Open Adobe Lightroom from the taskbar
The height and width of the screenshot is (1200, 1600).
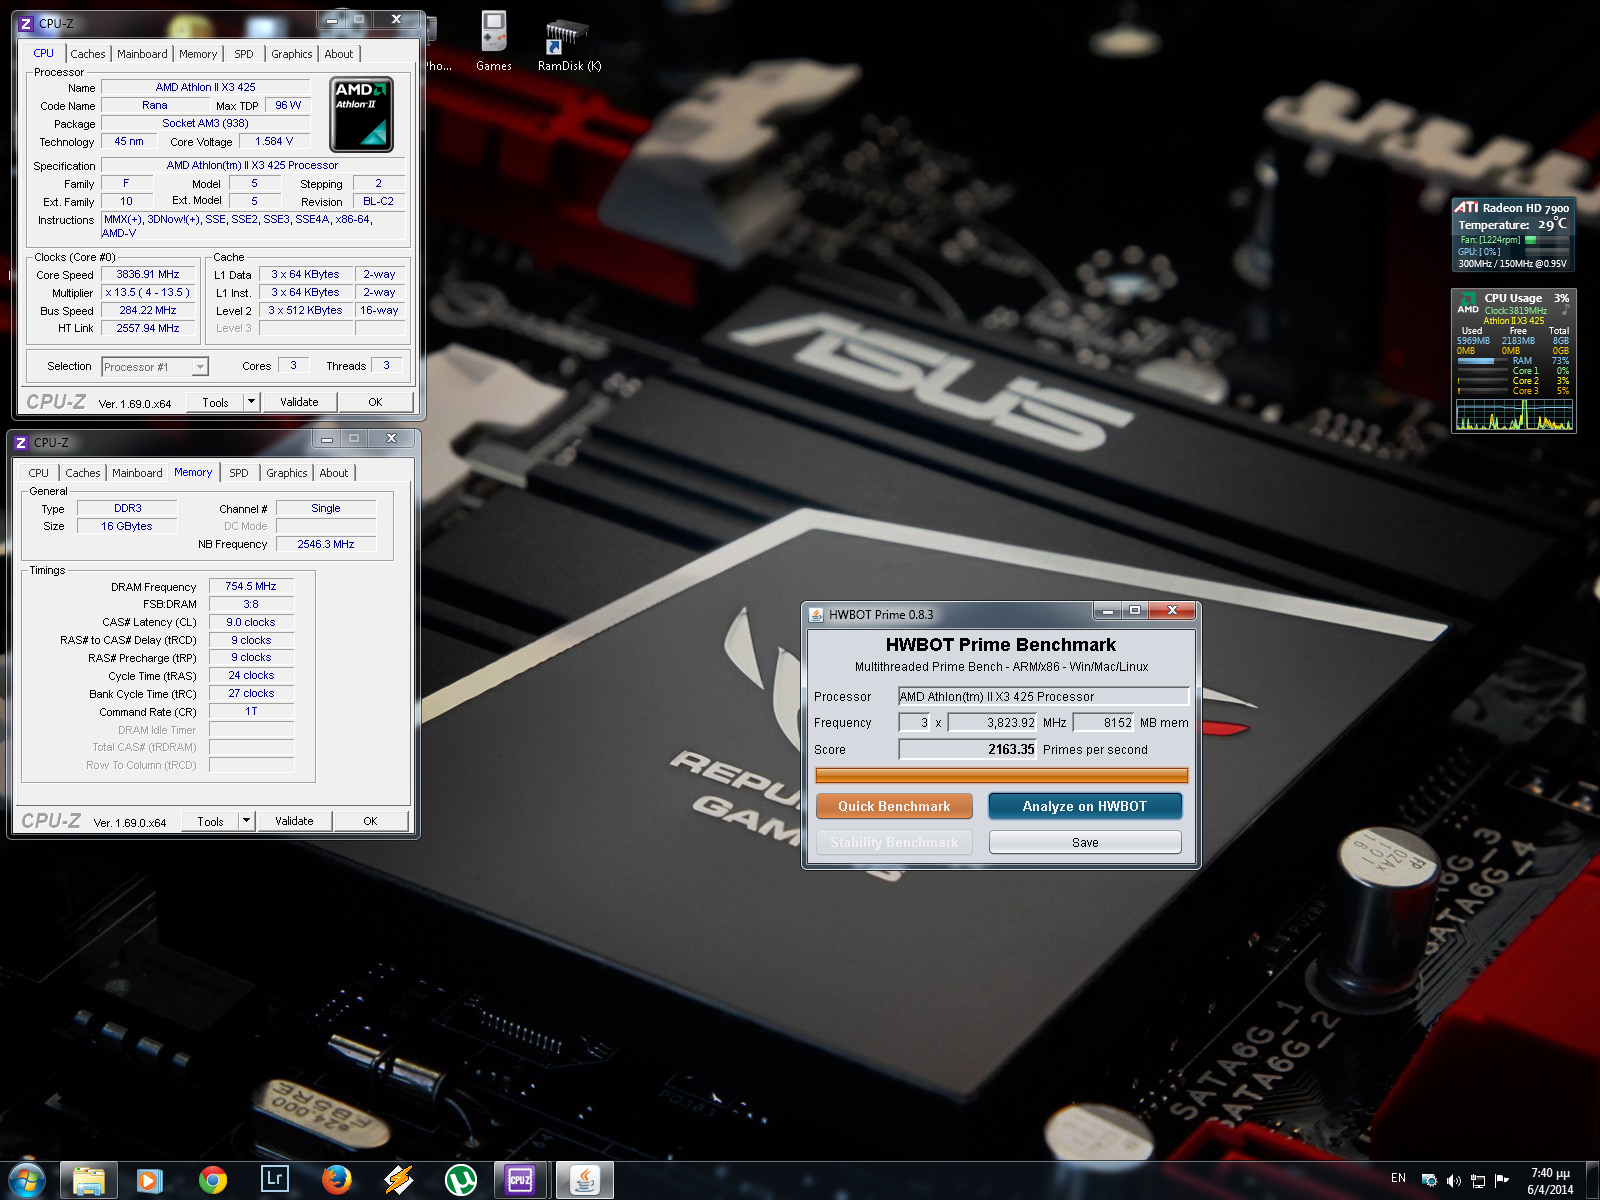pyautogui.click(x=274, y=1180)
